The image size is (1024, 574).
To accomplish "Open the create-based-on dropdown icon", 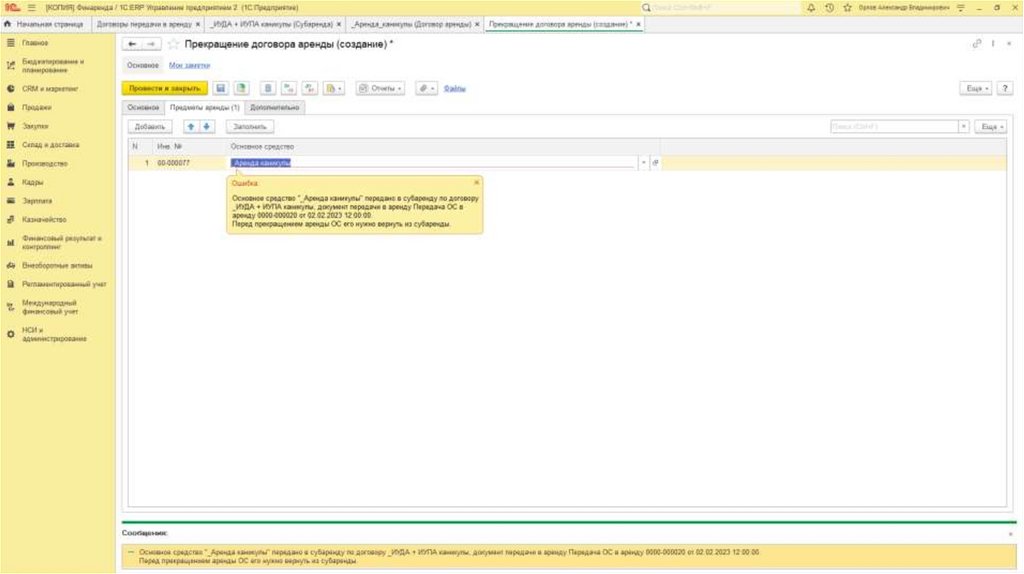I will tap(334, 88).
